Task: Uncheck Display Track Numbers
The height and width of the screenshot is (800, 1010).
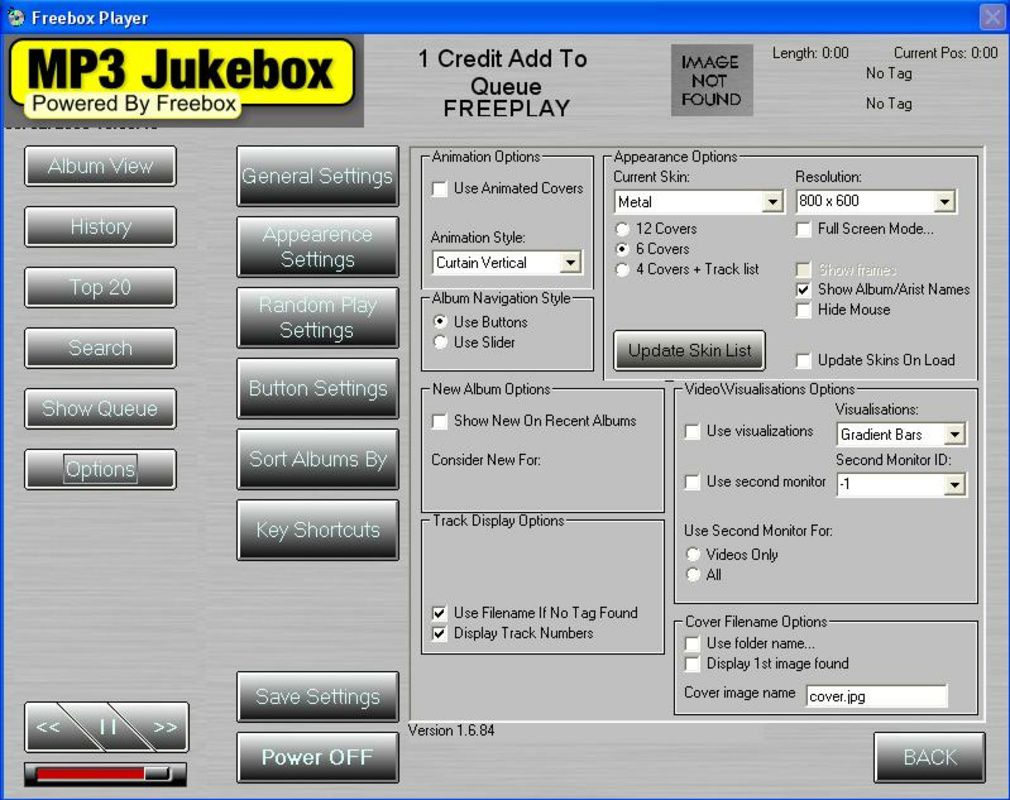Action: click(x=439, y=633)
